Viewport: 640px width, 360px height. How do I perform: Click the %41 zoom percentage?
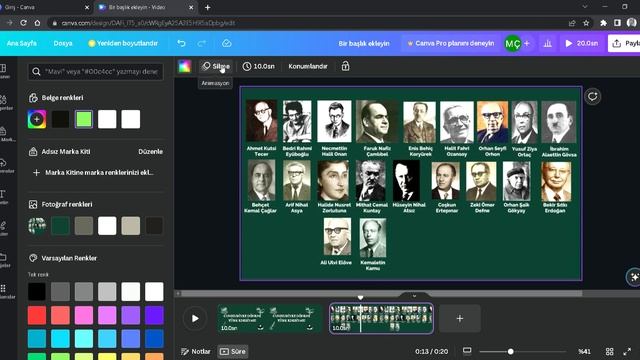(x=584, y=351)
